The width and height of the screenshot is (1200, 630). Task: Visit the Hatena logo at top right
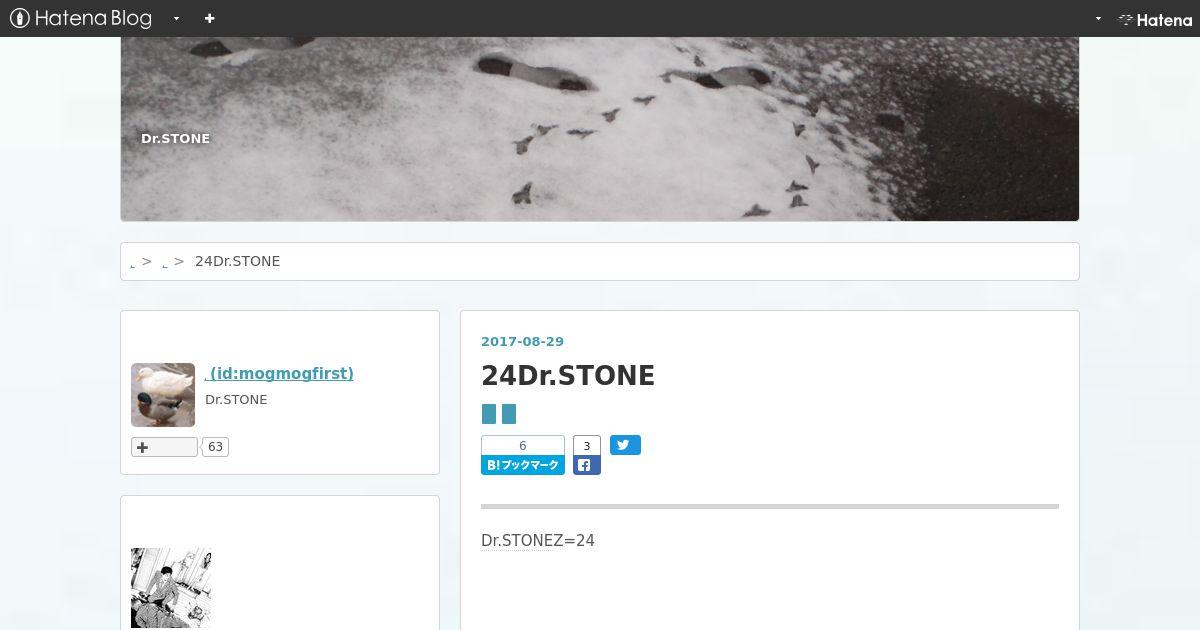[x=1155, y=19]
